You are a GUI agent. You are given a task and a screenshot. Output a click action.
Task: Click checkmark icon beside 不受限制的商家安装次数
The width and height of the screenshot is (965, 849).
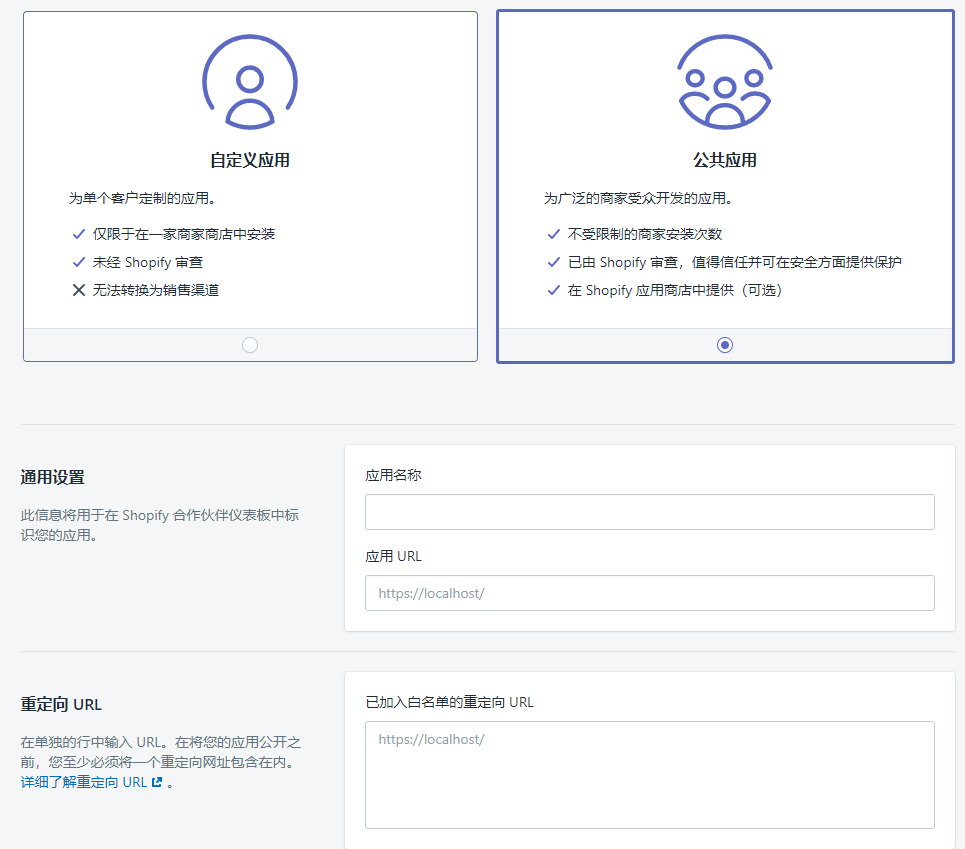click(x=554, y=234)
